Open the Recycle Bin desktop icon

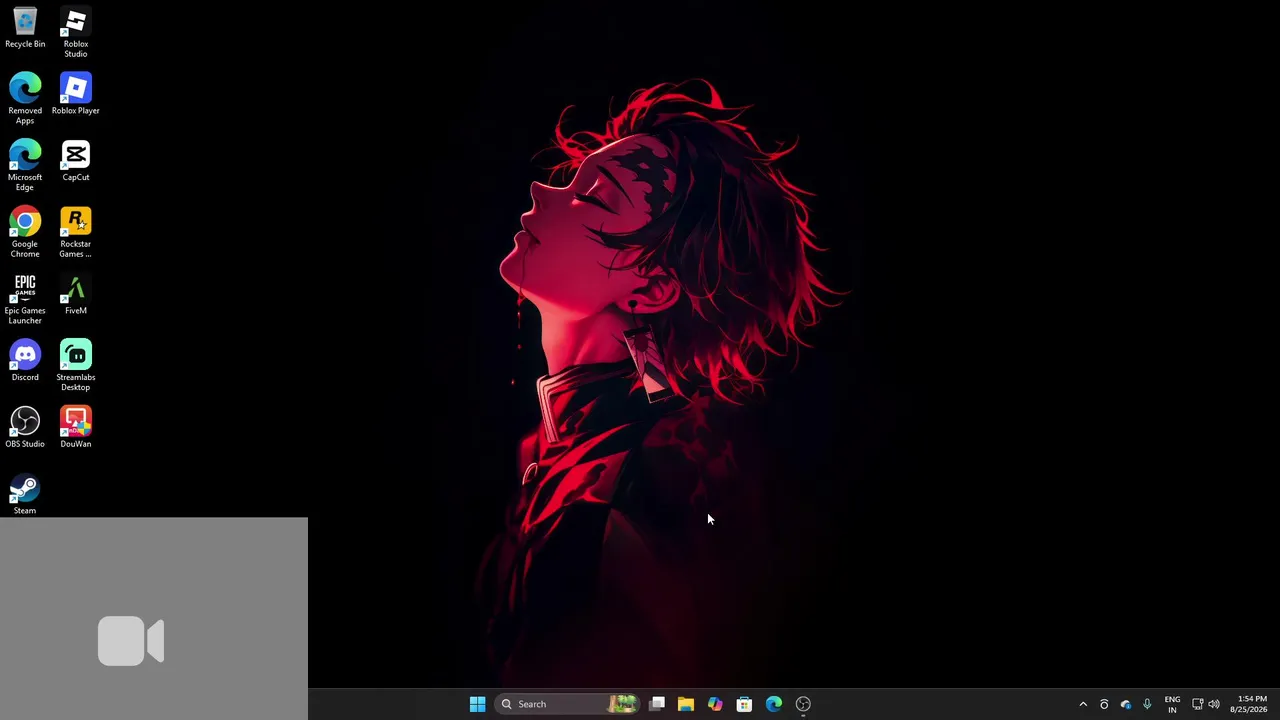[x=25, y=28]
